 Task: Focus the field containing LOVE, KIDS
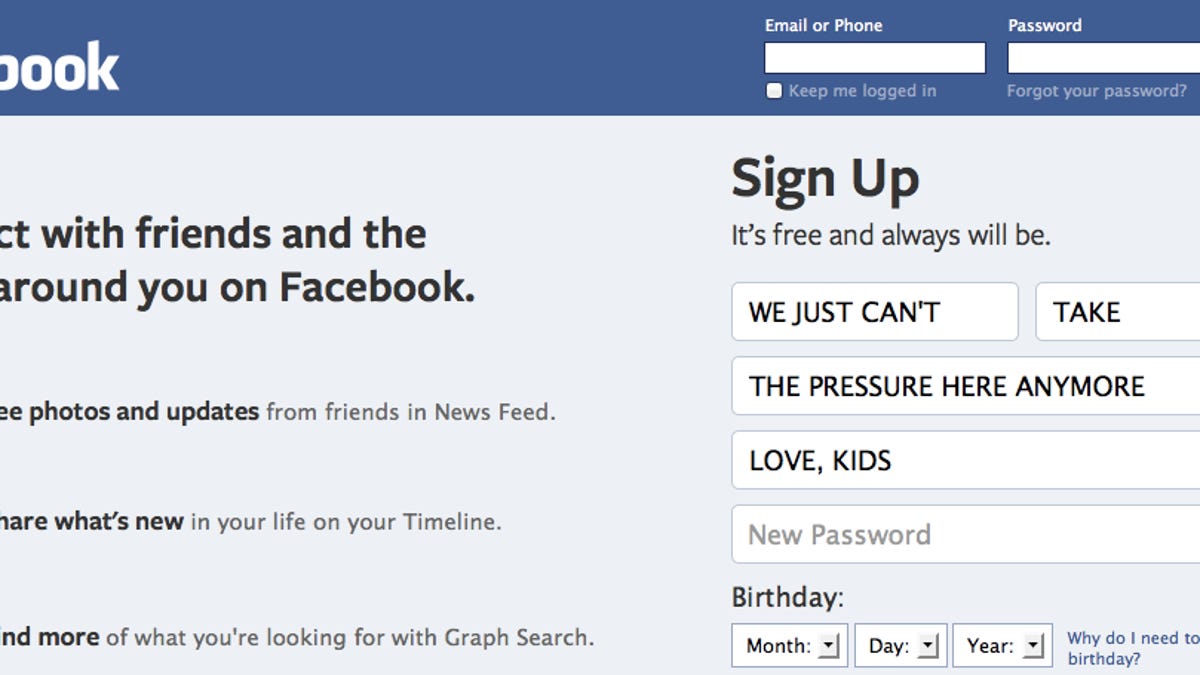tap(965, 460)
